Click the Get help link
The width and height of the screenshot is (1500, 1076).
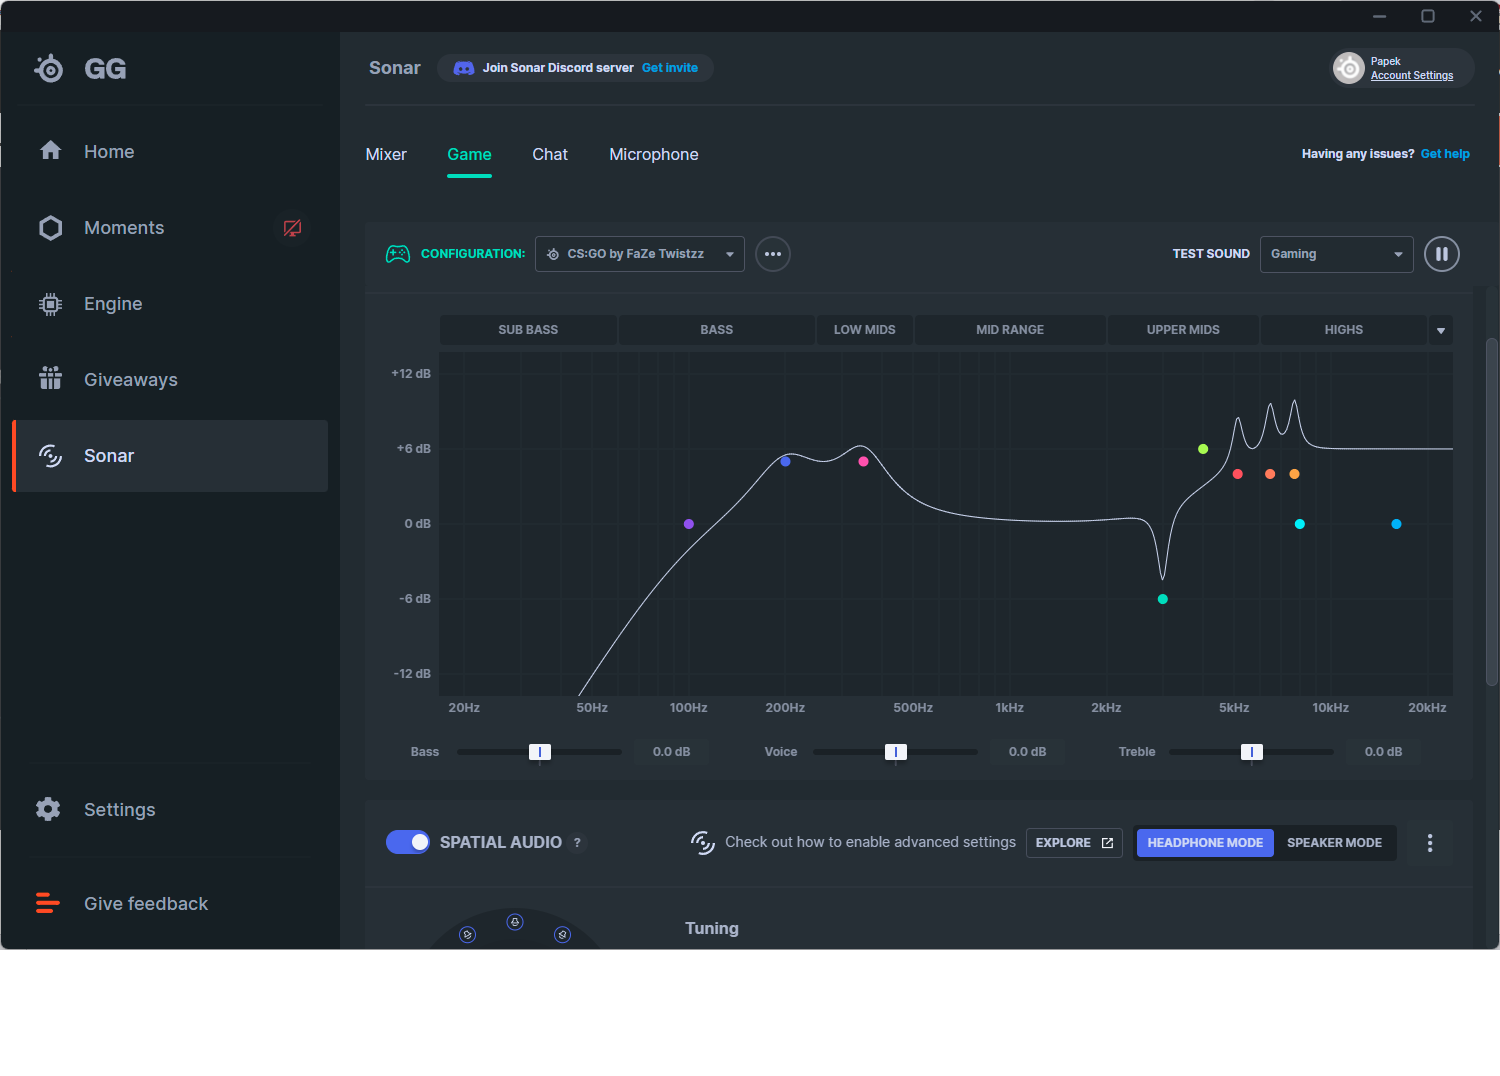(x=1445, y=154)
